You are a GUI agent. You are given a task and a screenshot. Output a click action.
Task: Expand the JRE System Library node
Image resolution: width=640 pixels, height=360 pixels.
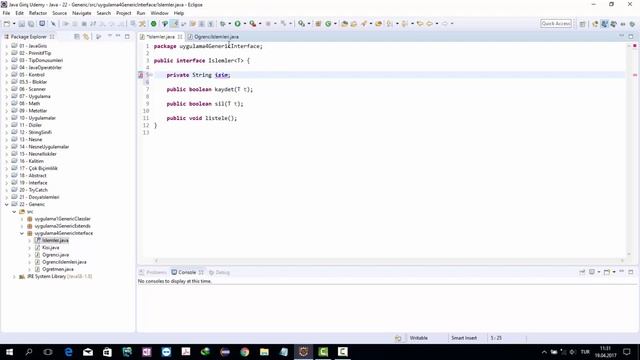click(14, 277)
